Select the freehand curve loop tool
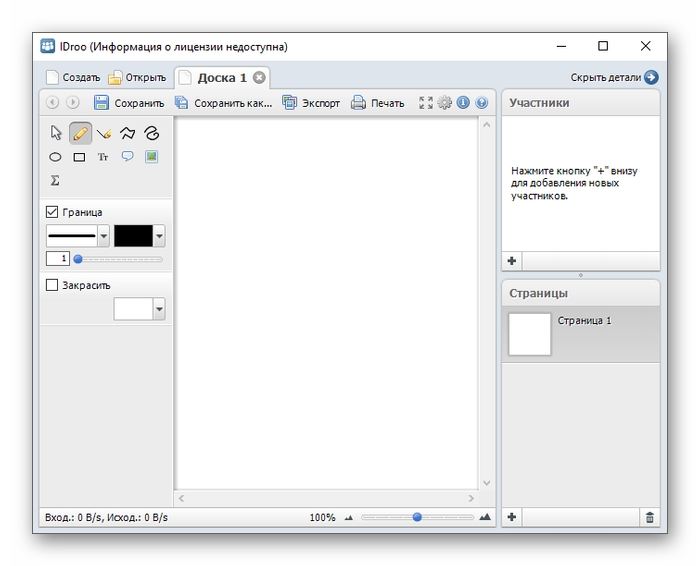 click(x=152, y=133)
